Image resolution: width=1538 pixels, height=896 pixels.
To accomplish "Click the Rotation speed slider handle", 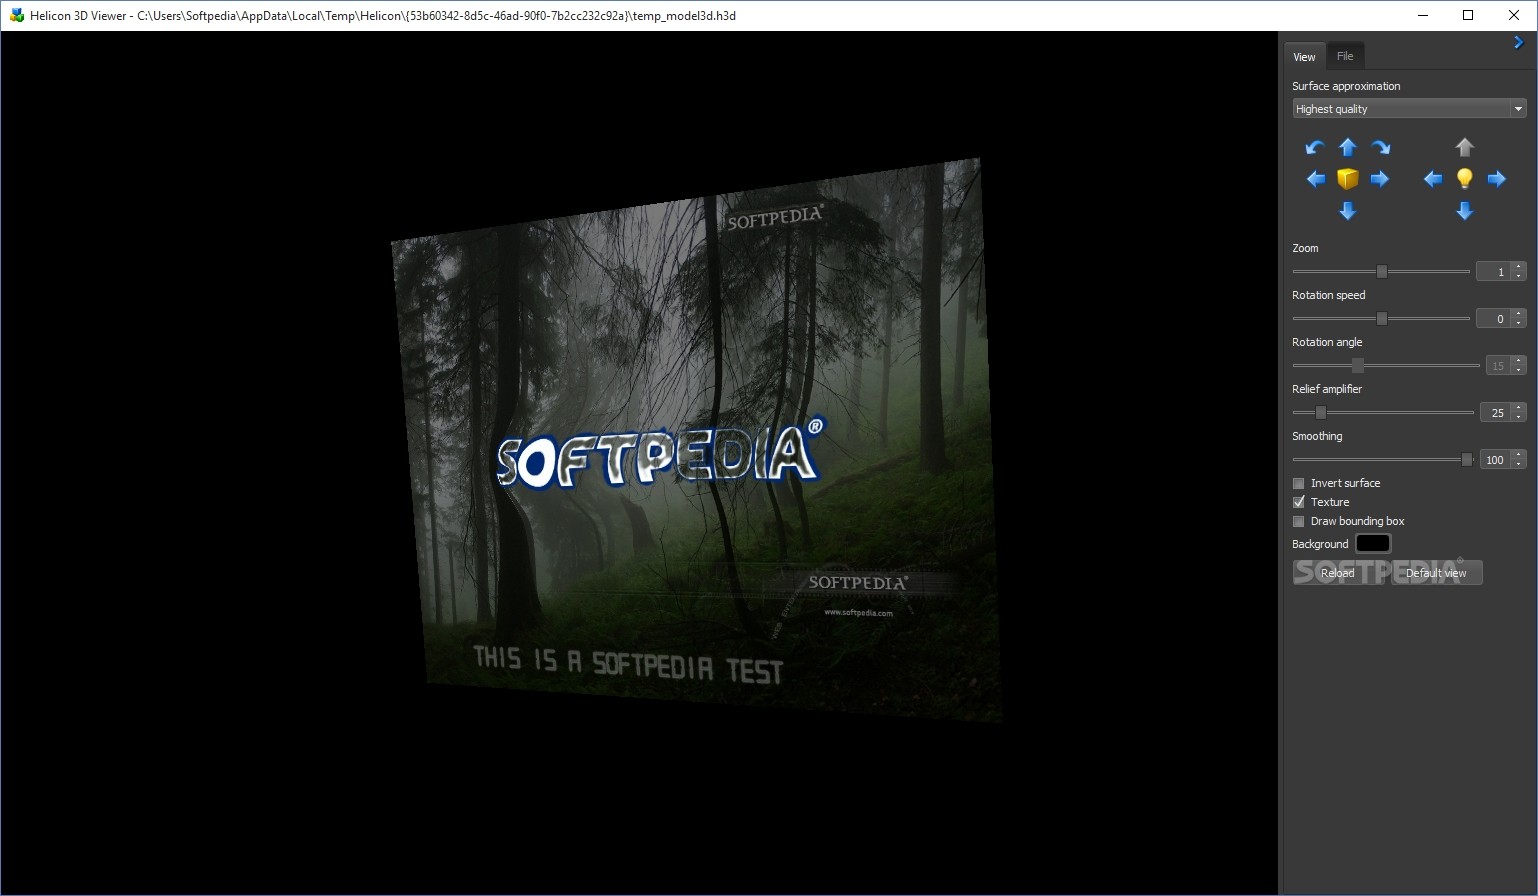I will (1382, 319).
